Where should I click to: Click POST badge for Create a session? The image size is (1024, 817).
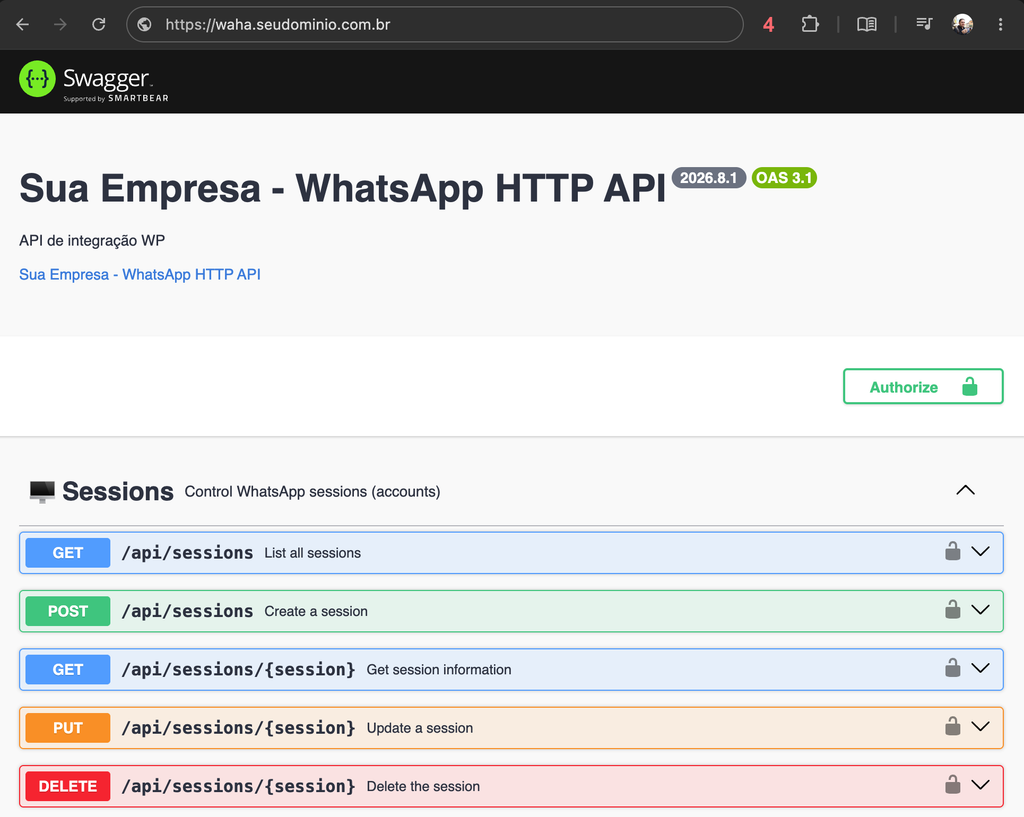[68, 611]
